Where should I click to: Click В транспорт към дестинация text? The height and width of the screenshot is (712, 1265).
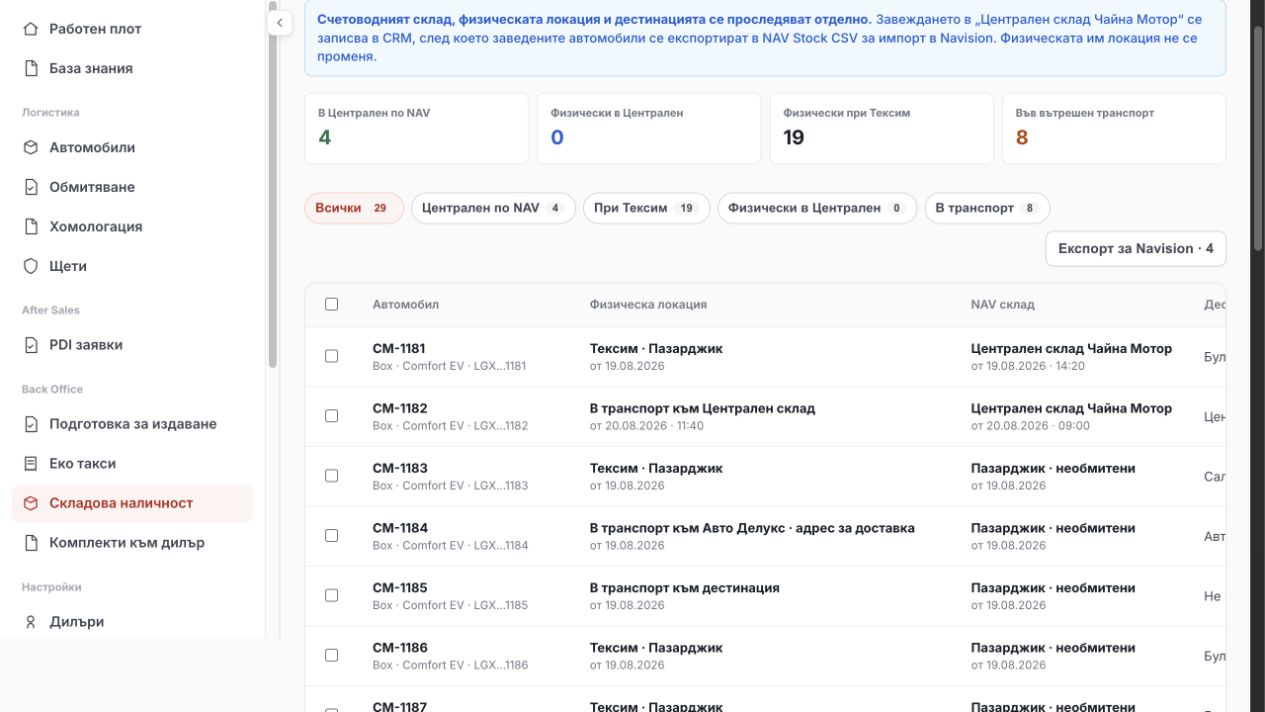click(x=684, y=589)
